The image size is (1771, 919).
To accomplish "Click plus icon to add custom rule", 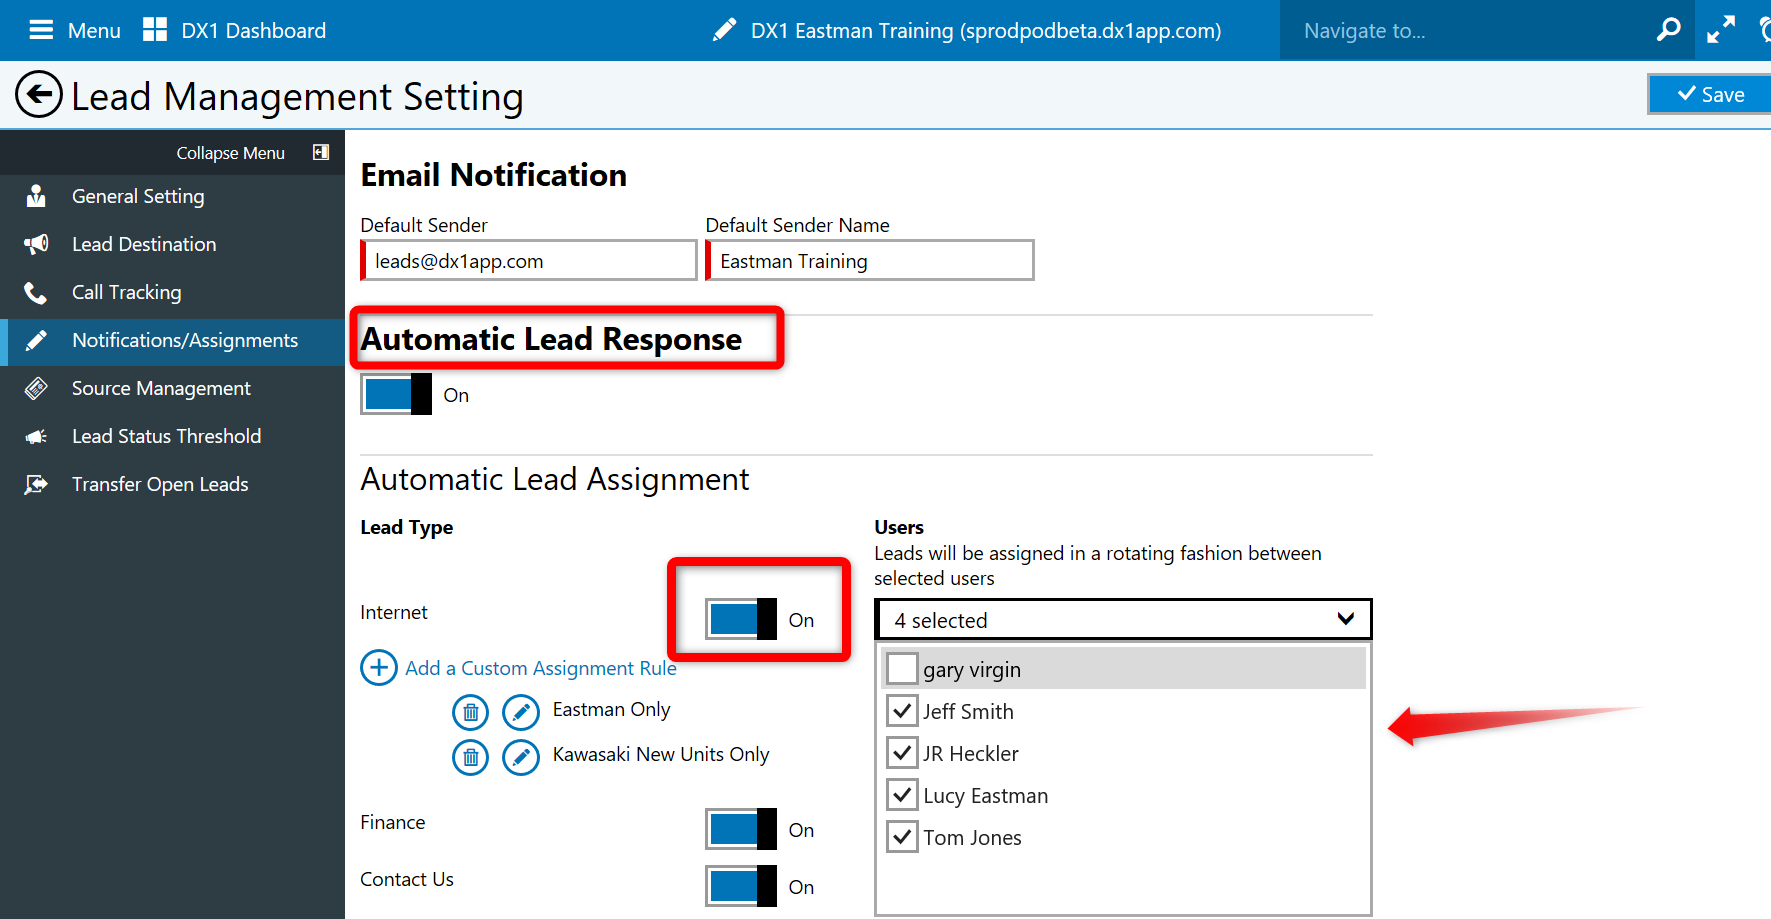I will coord(379,667).
